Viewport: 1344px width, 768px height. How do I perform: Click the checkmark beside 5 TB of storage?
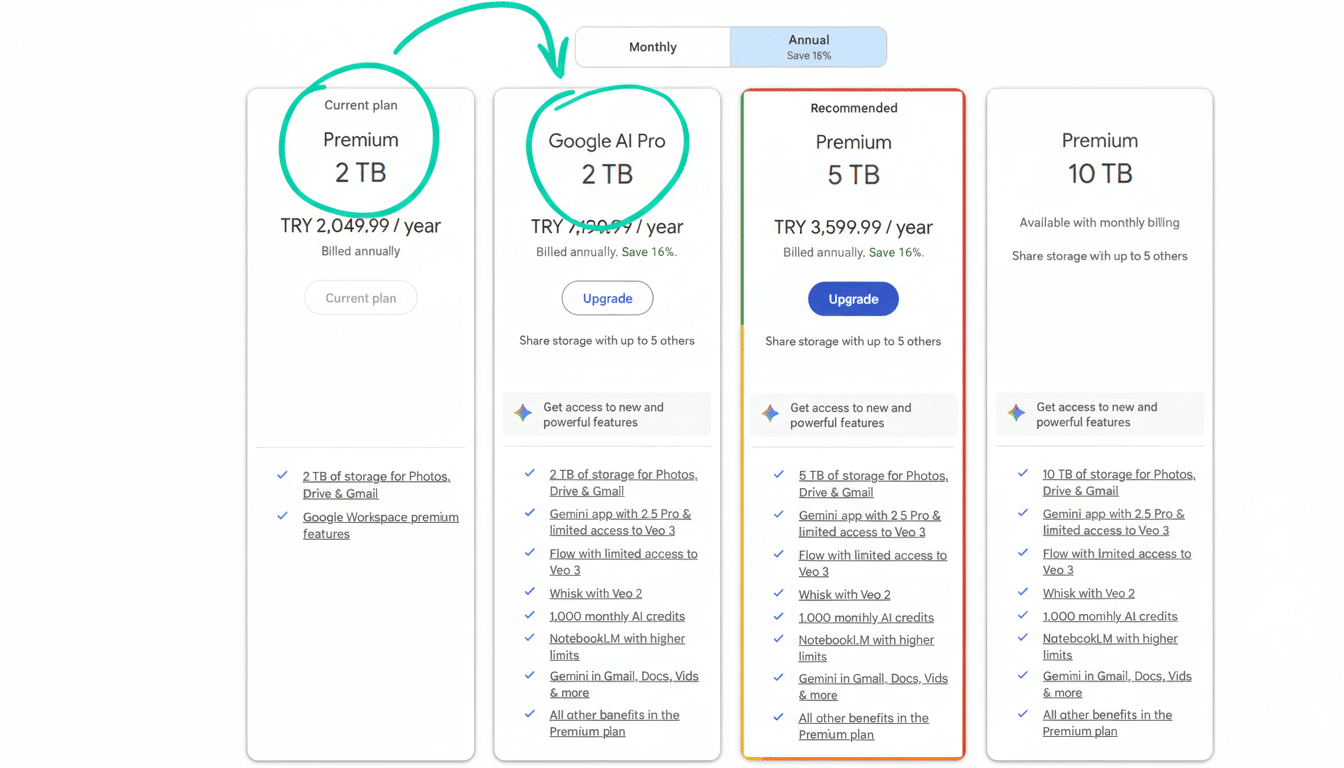(778, 476)
